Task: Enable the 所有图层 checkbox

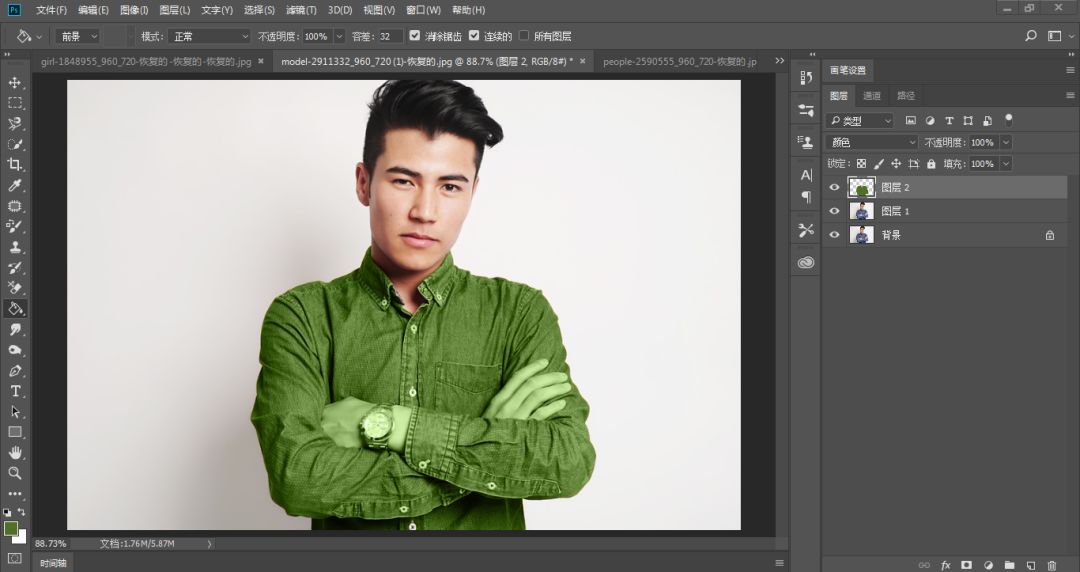Action: point(524,36)
